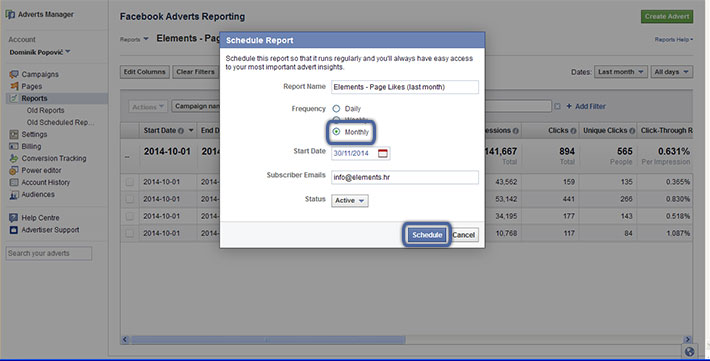Screen dimensions: 710x361
Task: Click the Subscriber Emails field
Action: pos(405,178)
